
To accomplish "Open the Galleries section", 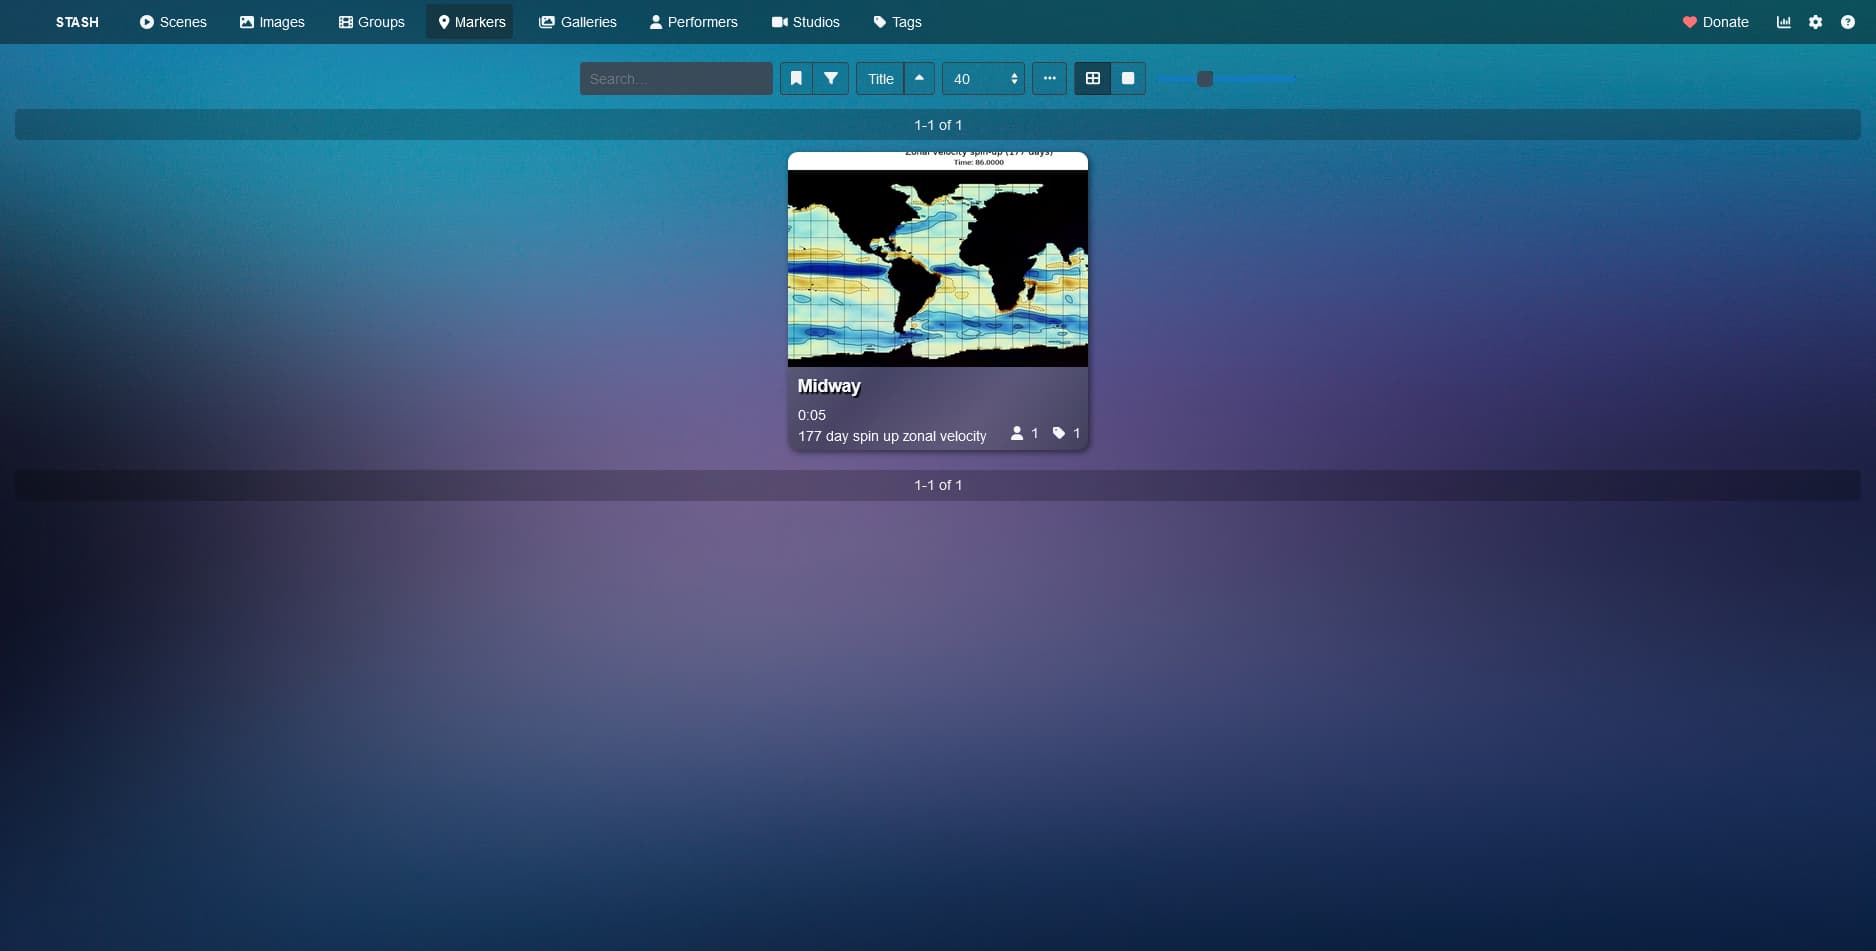I will [578, 22].
